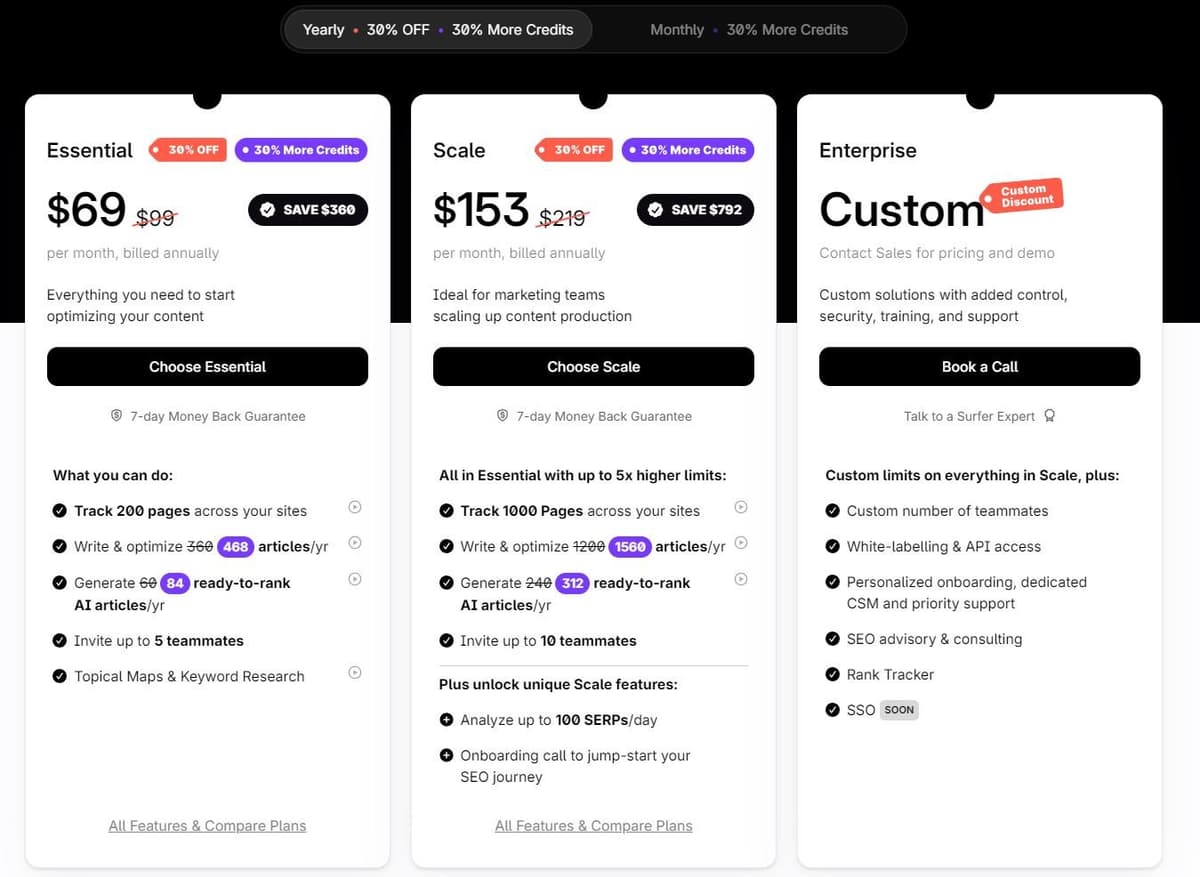Click checkmark icon beside White-labelling & API access

coord(832,547)
